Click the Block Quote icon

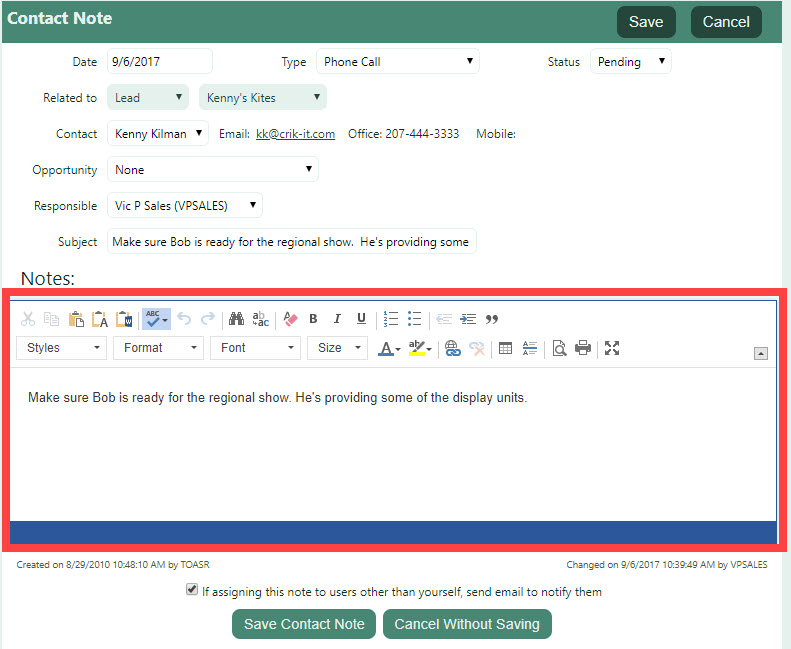tap(492, 319)
